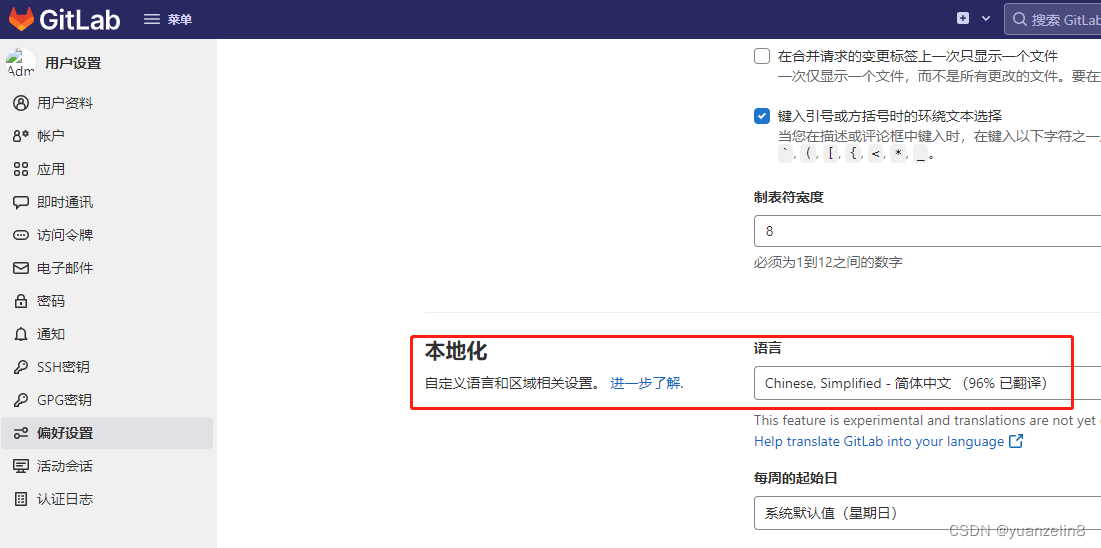This screenshot has width=1101, height=548.
Task: Click the 访问令牌 token icon
Action: (x=21, y=235)
